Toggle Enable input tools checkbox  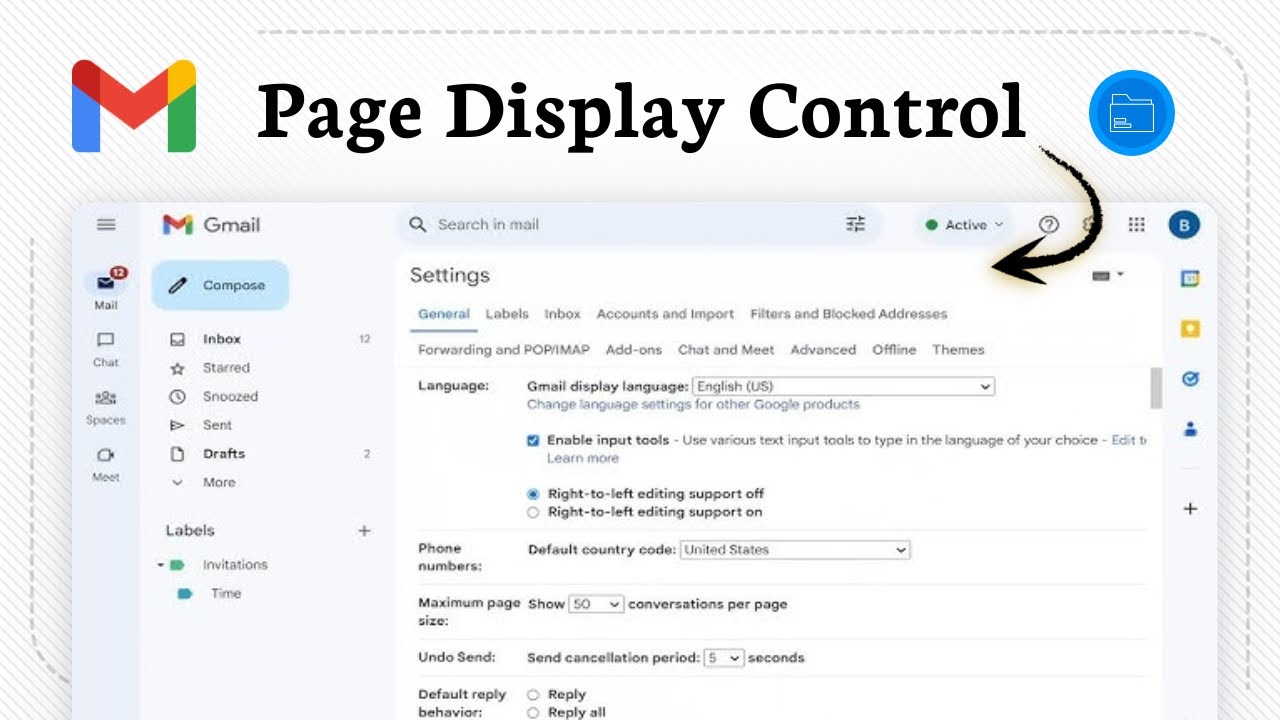(533, 440)
